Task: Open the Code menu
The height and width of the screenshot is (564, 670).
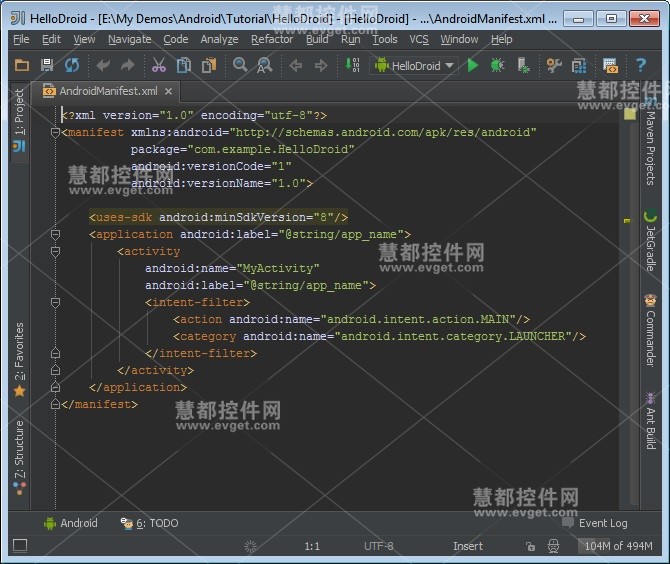Action: 176,39
